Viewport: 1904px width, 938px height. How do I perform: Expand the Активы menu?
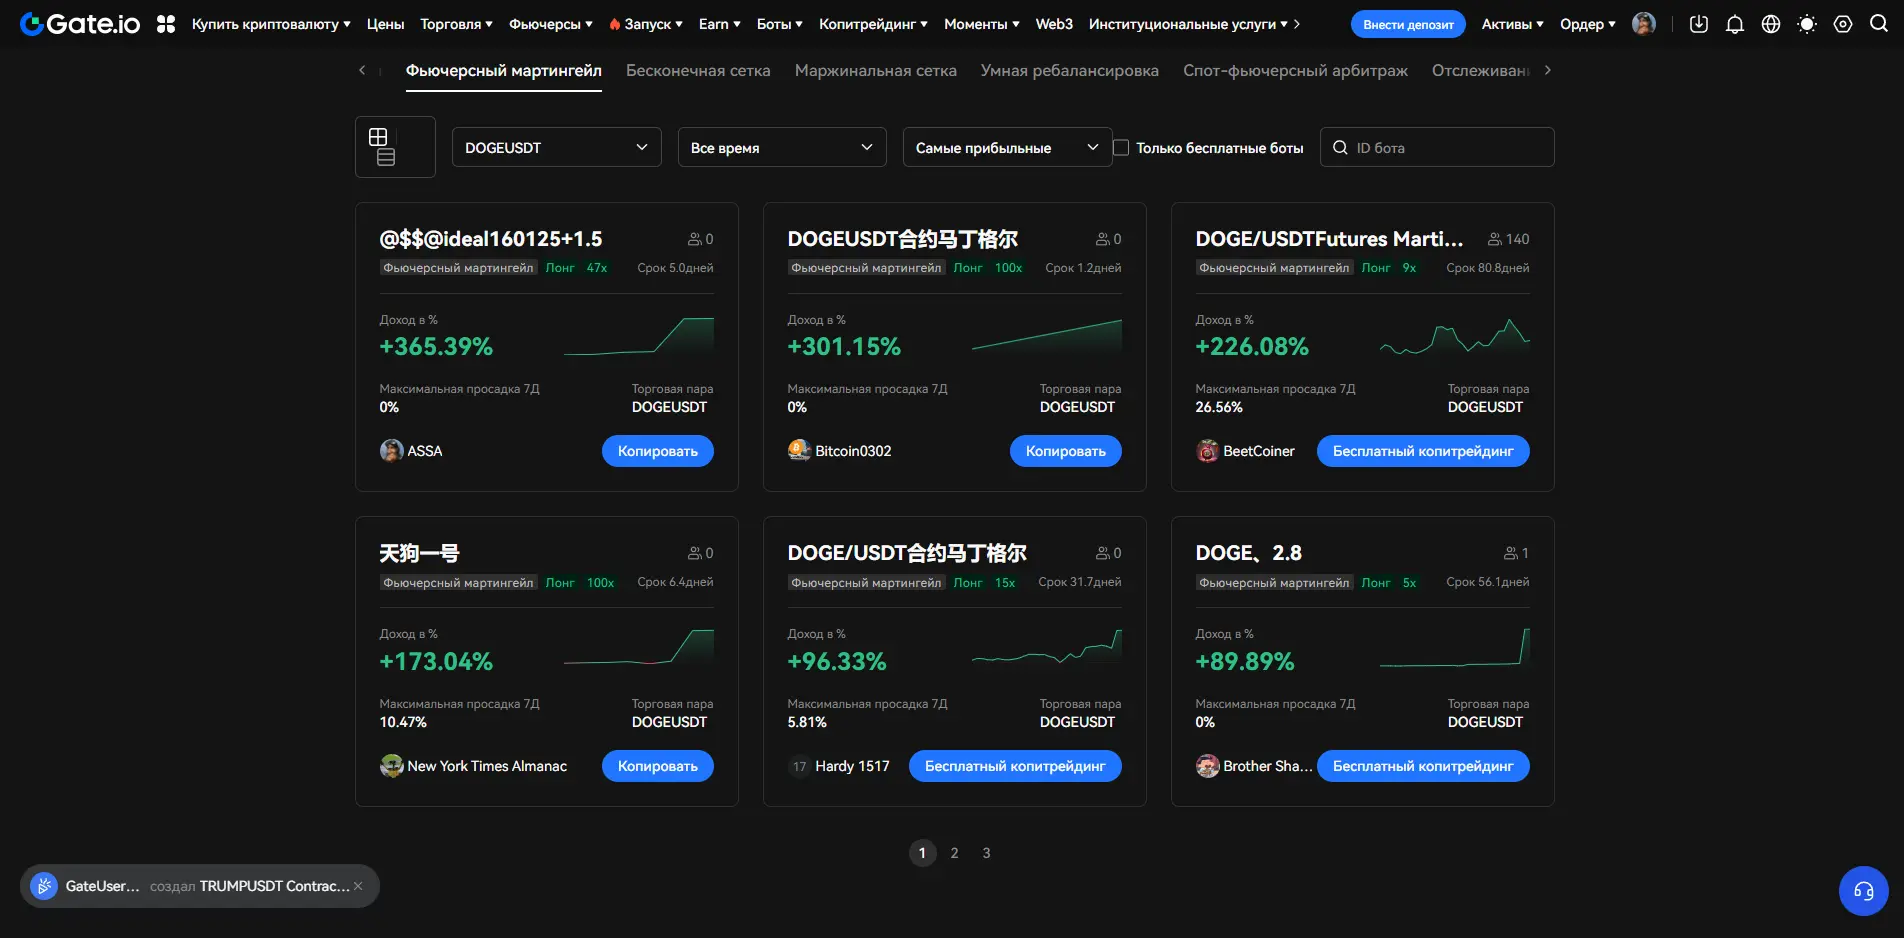1512,24
